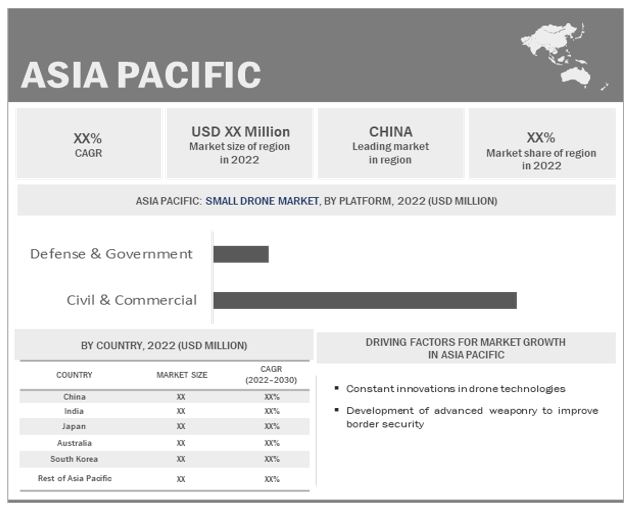Select the South Korea table row
The width and height of the screenshot is (636, 512).
[164, 459]
